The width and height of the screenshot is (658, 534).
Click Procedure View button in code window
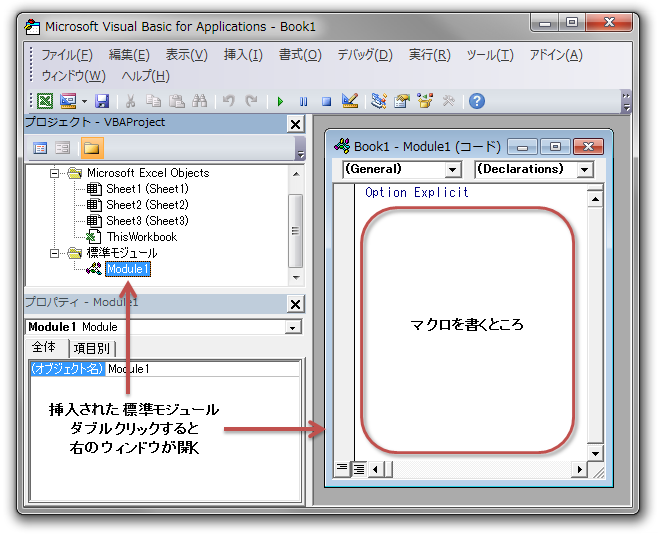coord(342,468)
